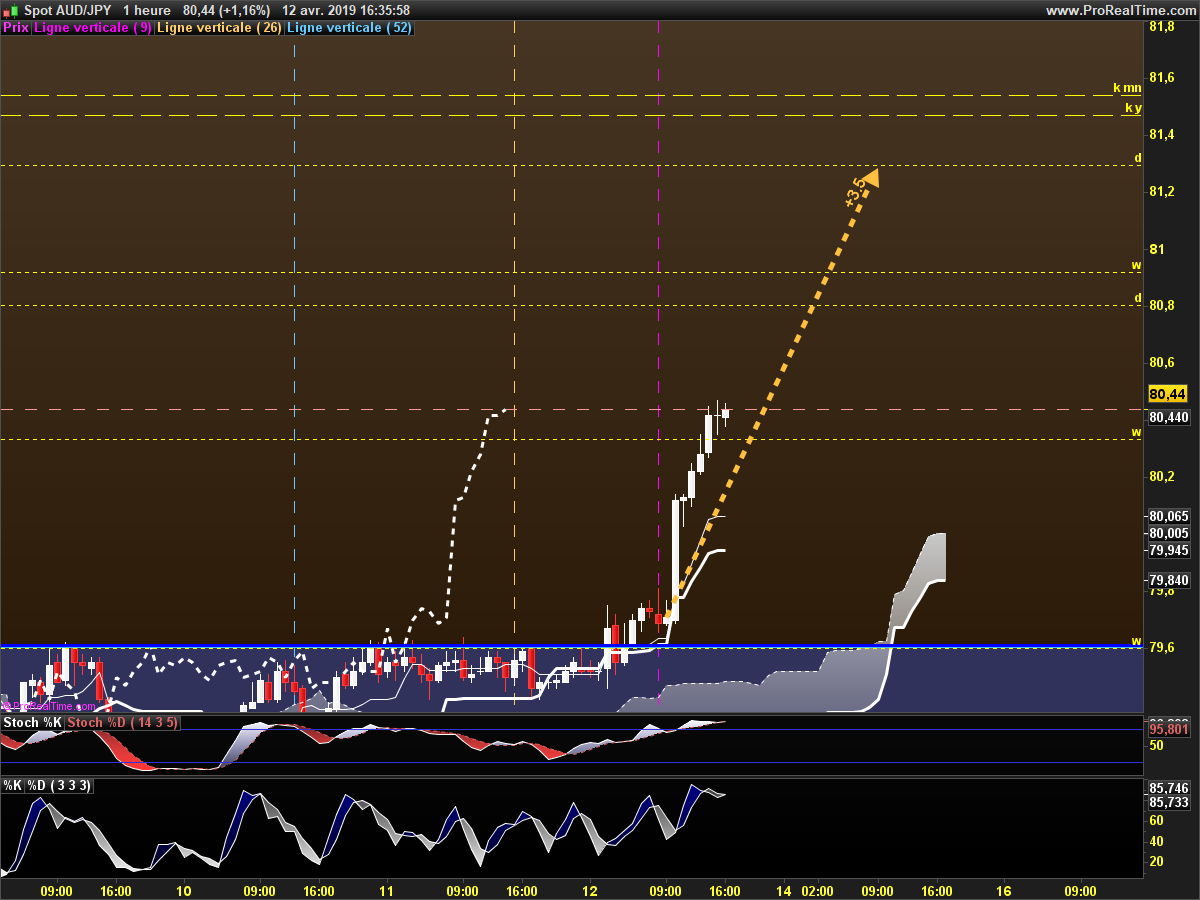The width and height of the screenshot is (1200, 900).
Task: Click the '%D (3 3 3)' label
Action: point(58,786)
